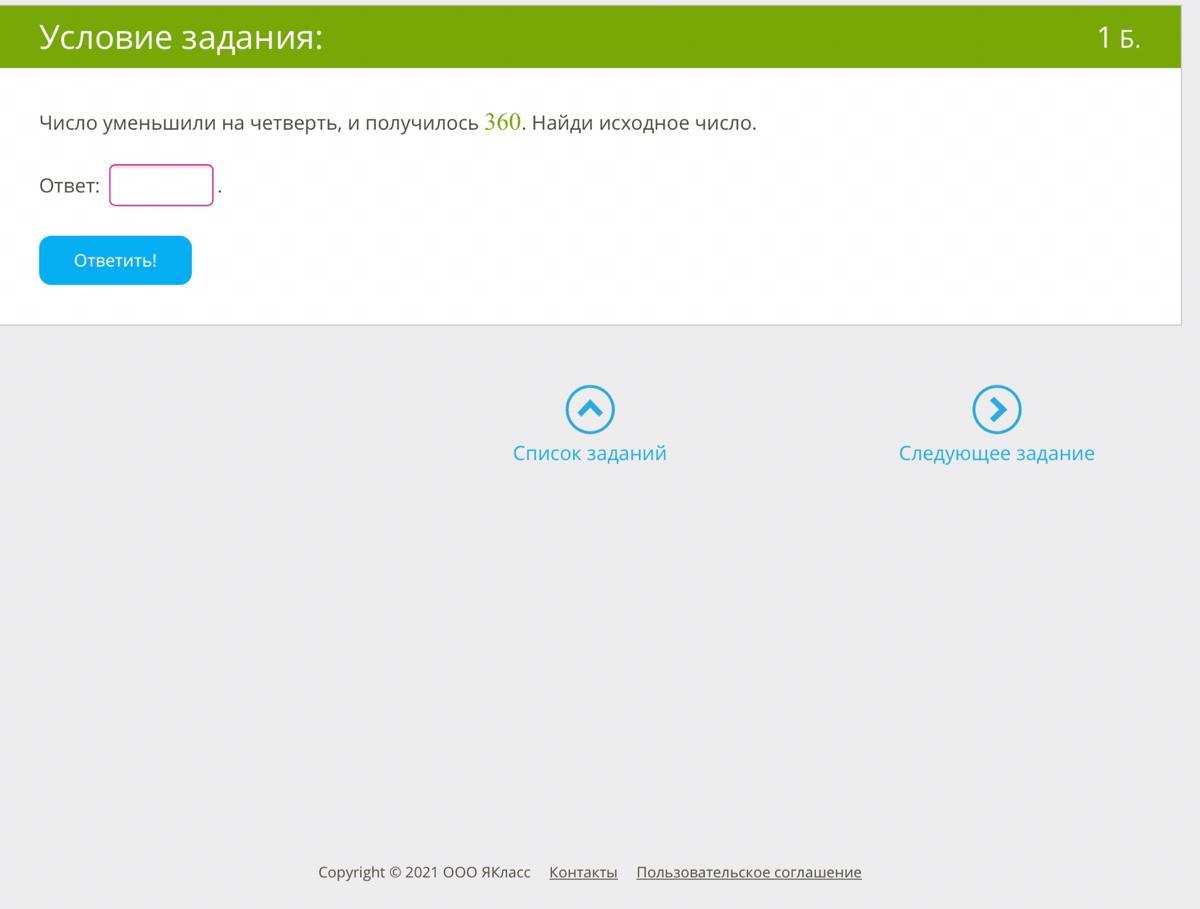This screenshot has height=909, width=1200.
Task: Select the number 360 in the task
Action: 502,122
